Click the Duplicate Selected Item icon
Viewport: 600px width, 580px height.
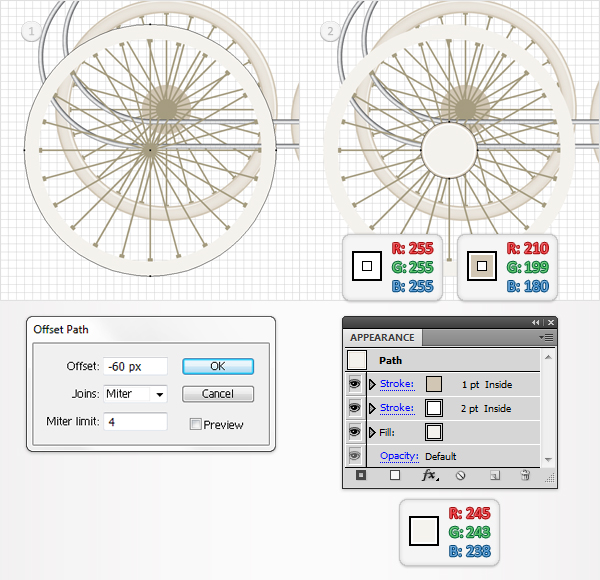click(495, 476)
